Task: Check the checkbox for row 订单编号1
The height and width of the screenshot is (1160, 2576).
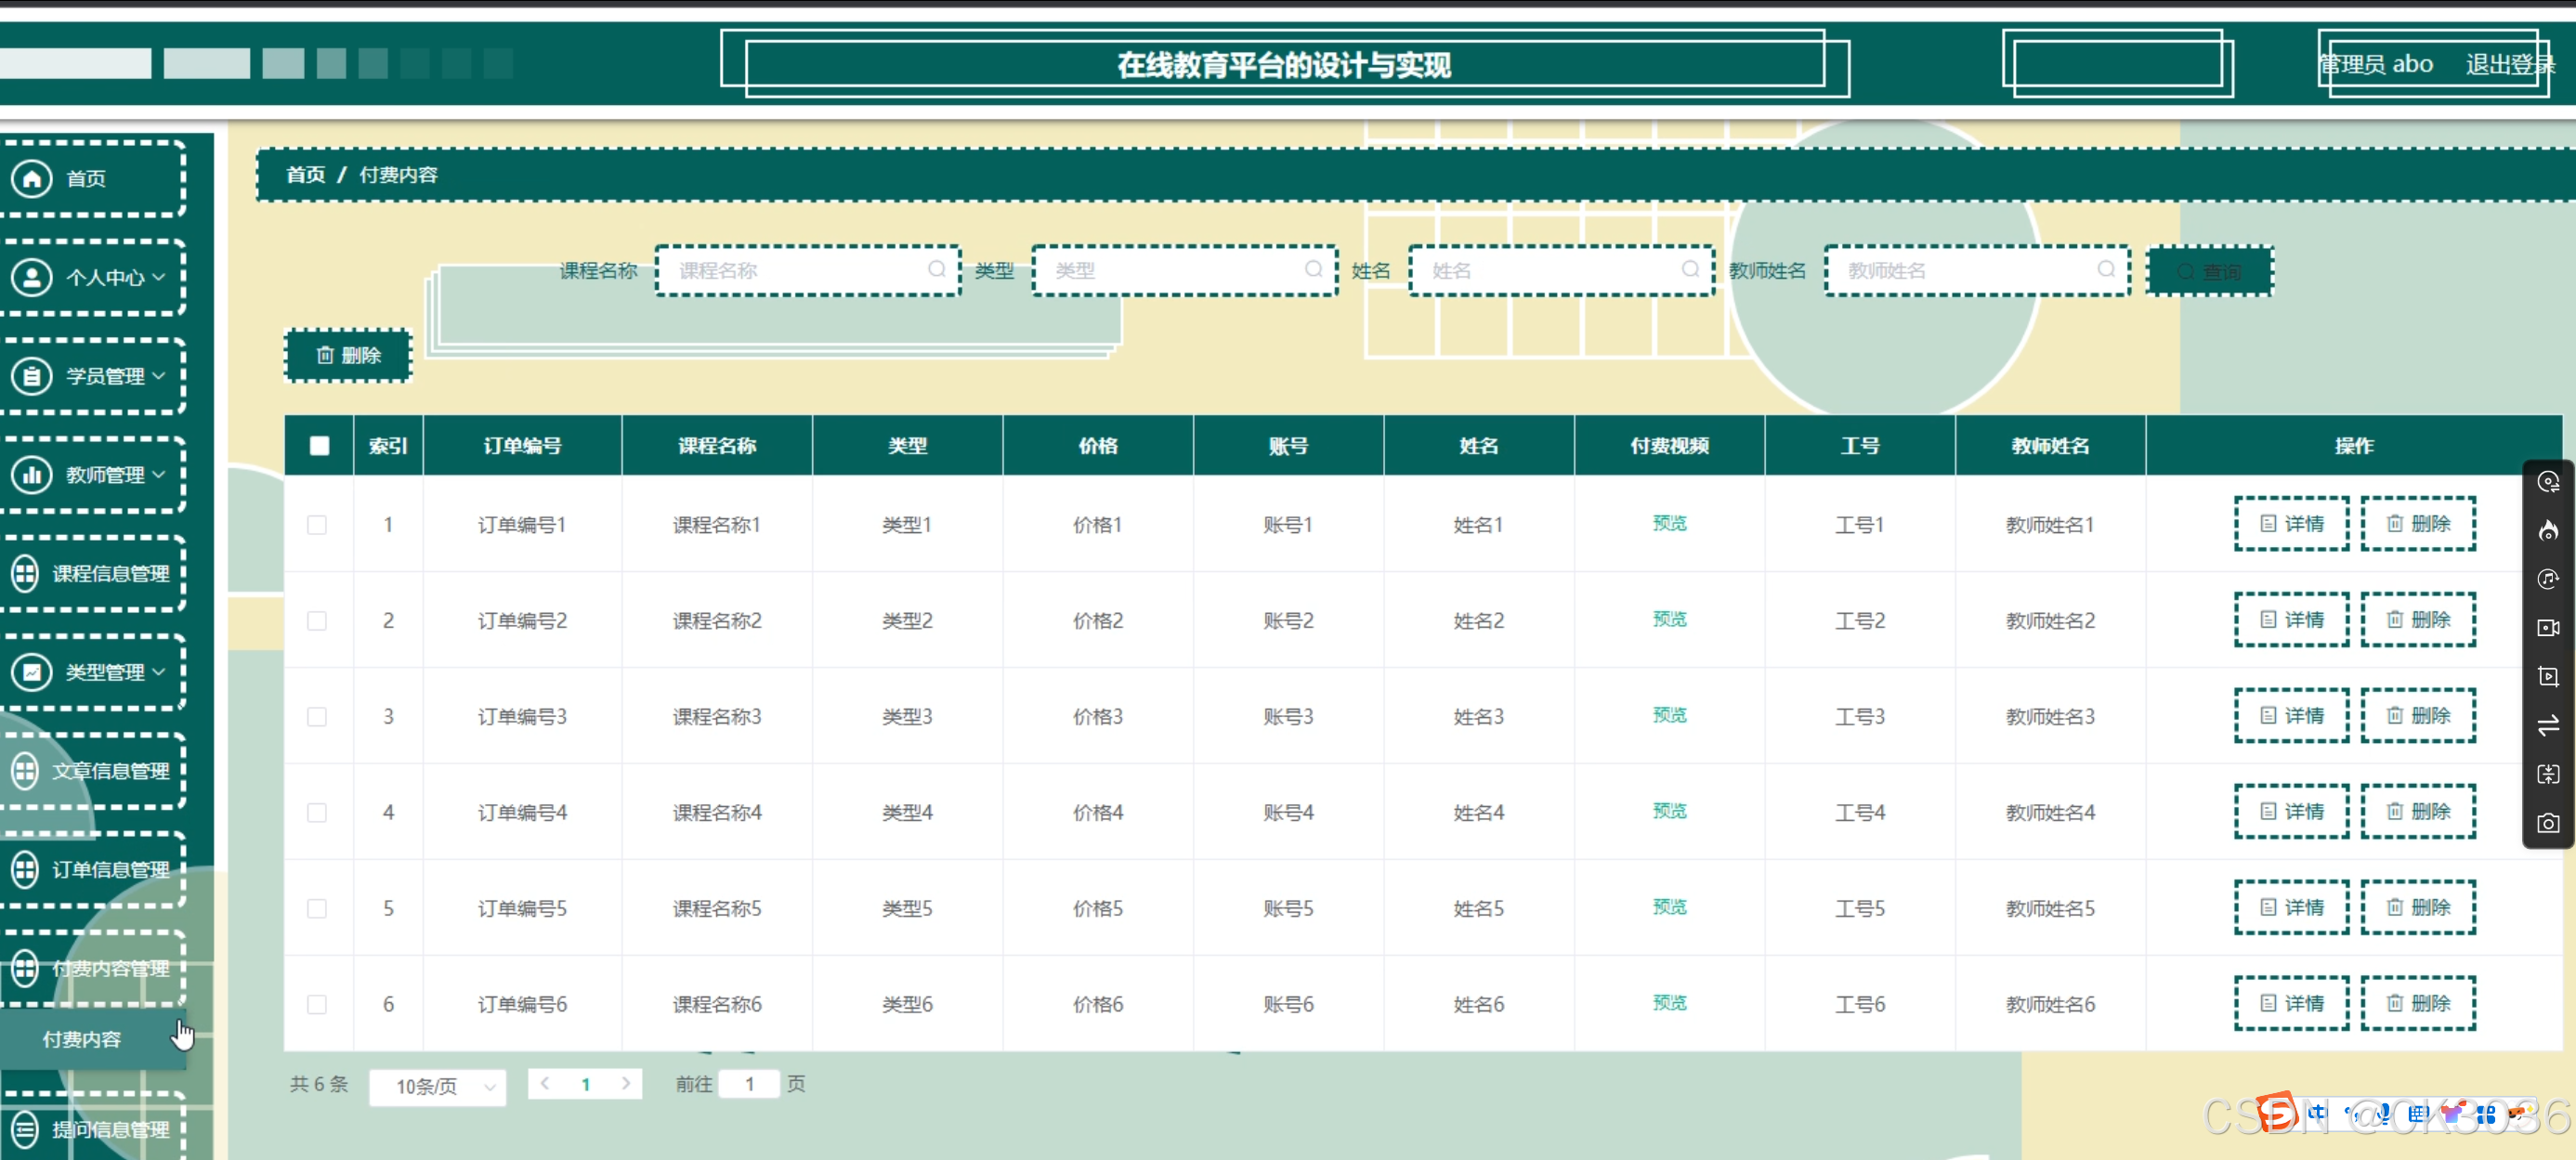Action: (317, 525)
